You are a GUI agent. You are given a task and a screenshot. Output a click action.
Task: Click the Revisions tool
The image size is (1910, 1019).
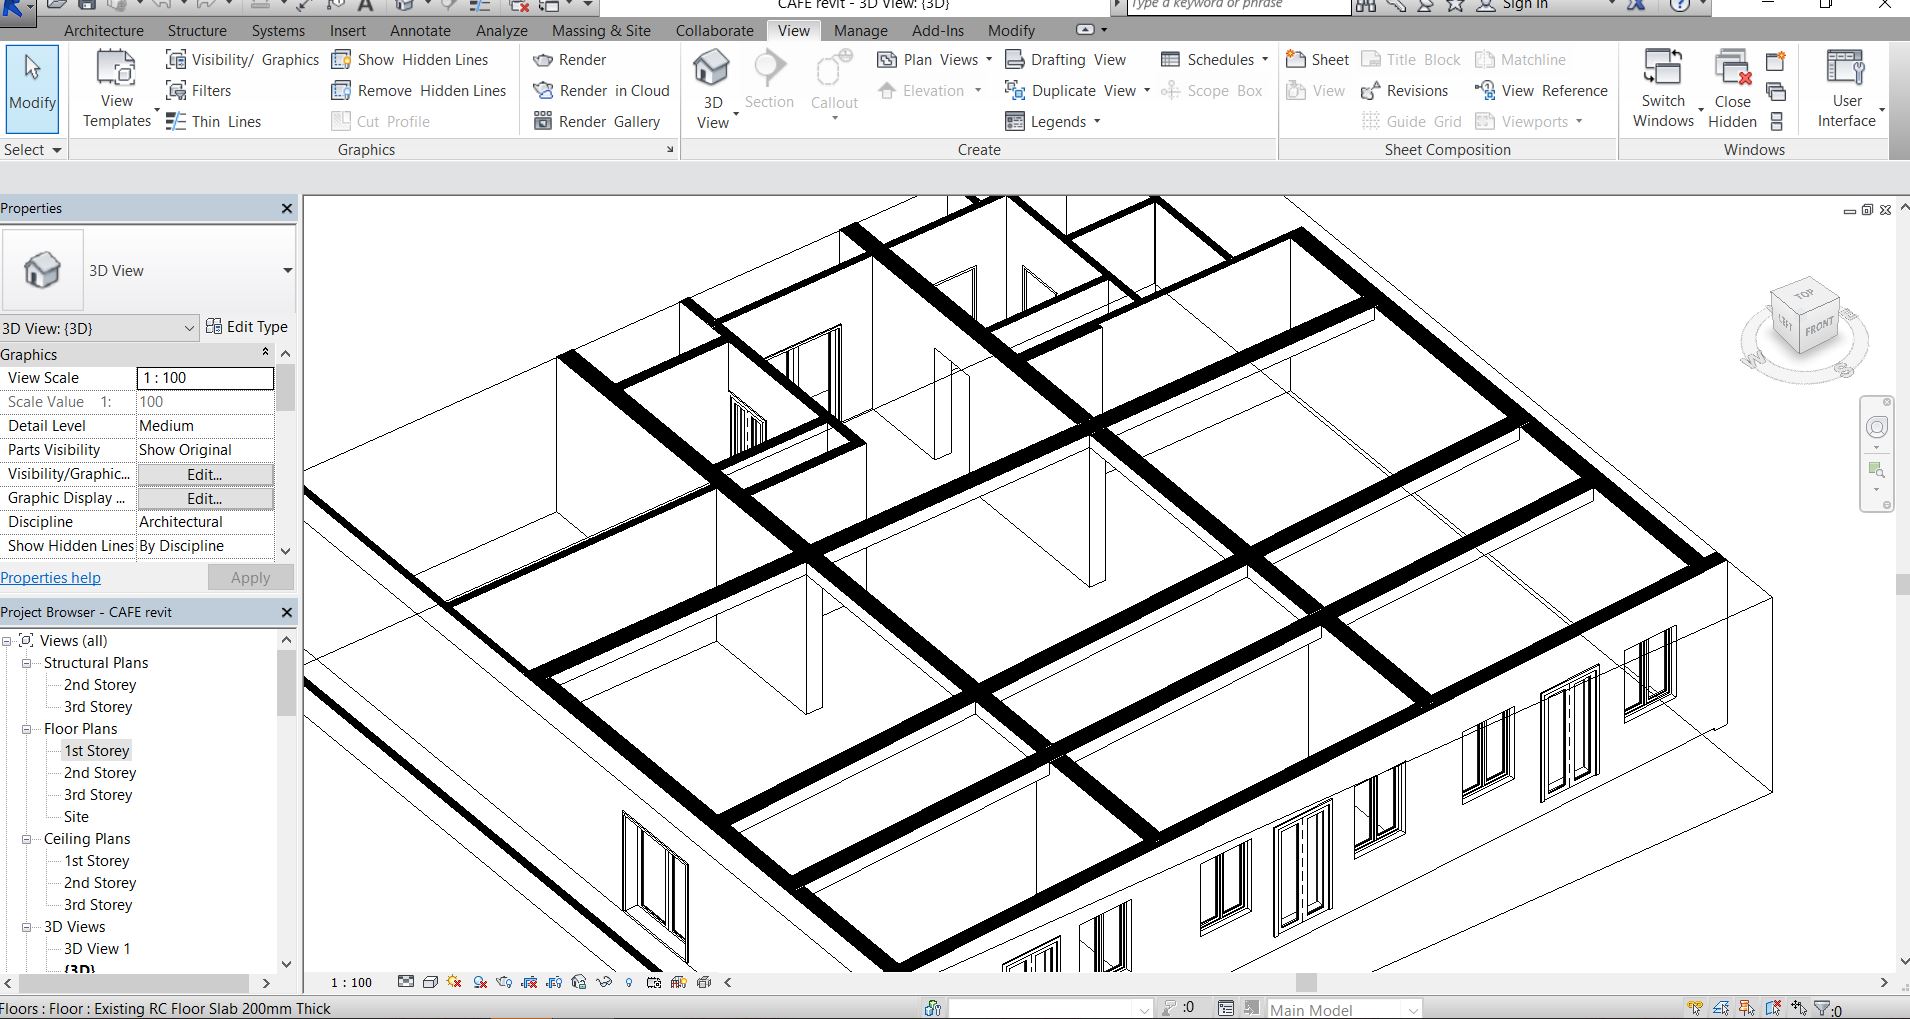pyautogui.click(x=1405, y=91)
